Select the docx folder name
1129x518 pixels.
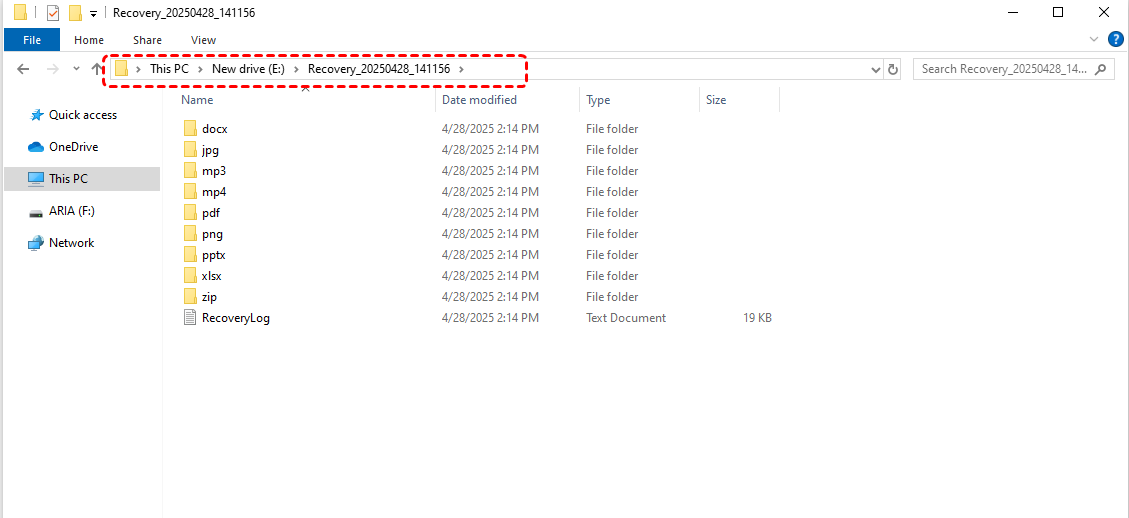tap(215, 129)
